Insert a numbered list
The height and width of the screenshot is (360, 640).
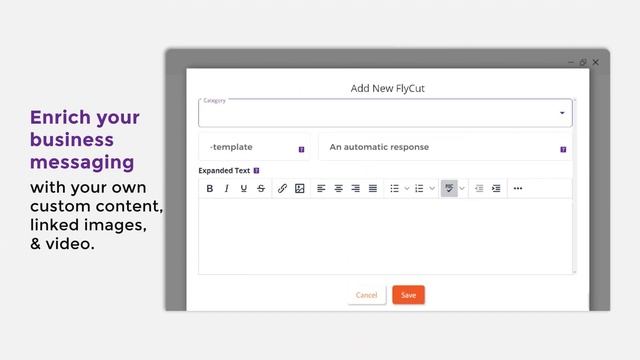tap(419, 188)
